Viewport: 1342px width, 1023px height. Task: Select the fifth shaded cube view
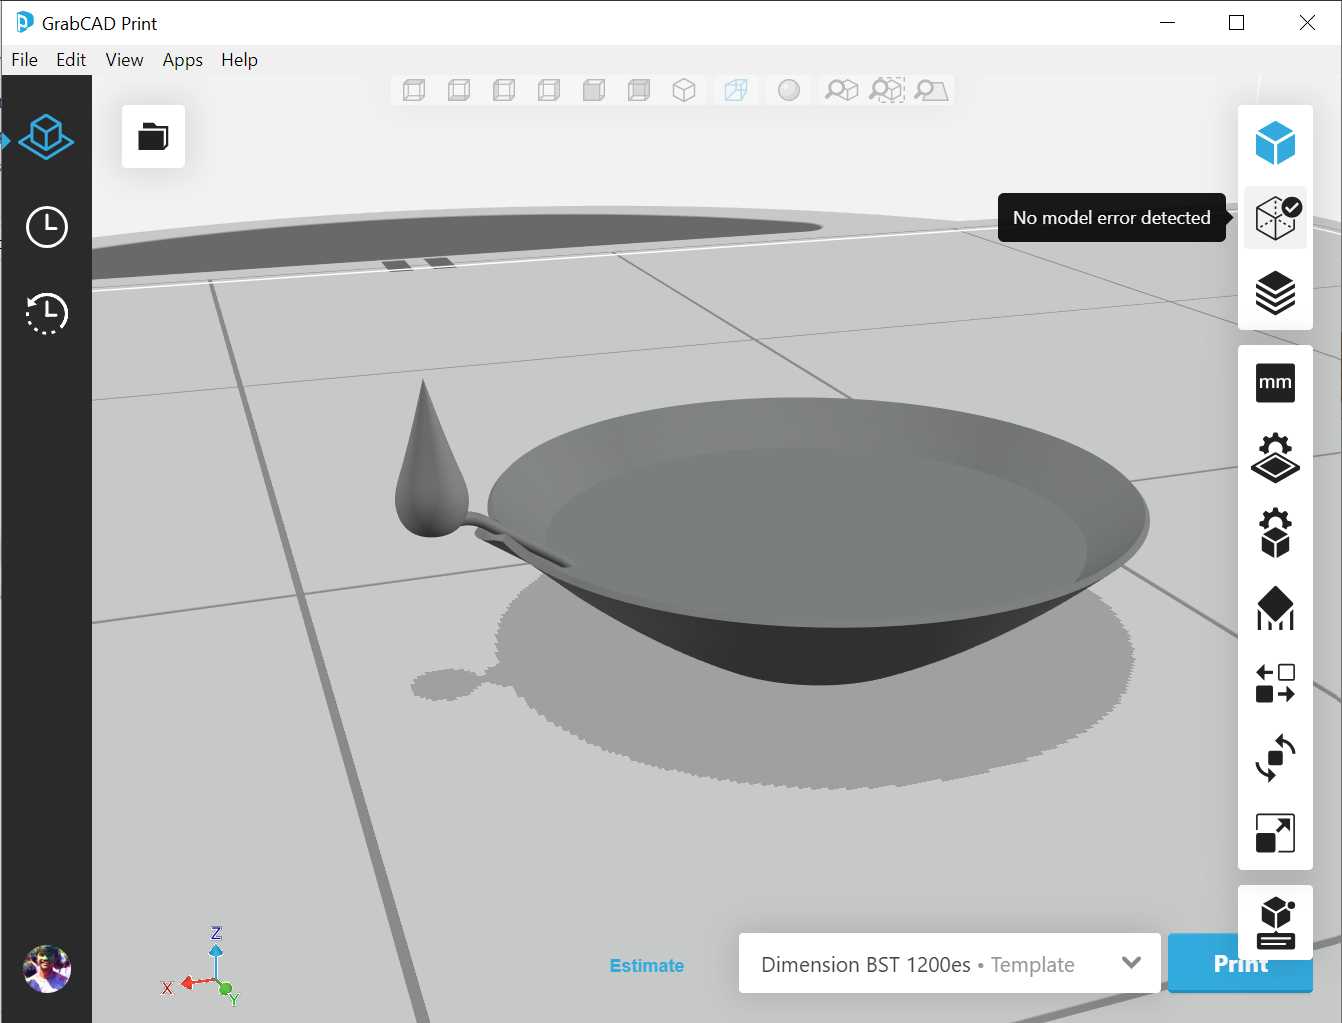coord(594,91)
